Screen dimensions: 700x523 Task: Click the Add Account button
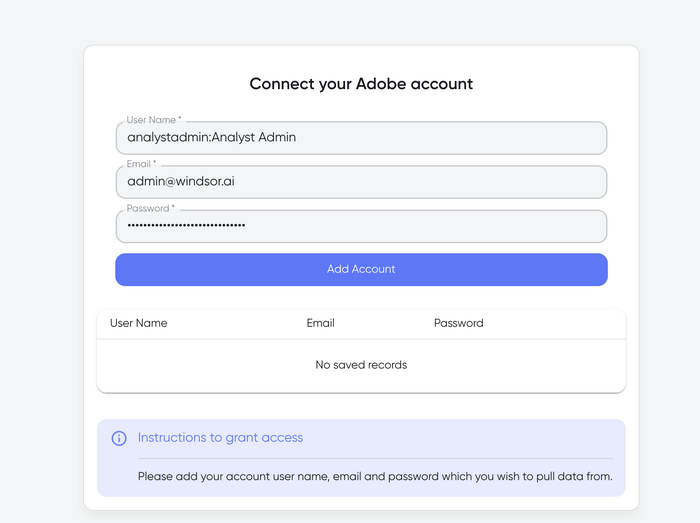point(361,270)
